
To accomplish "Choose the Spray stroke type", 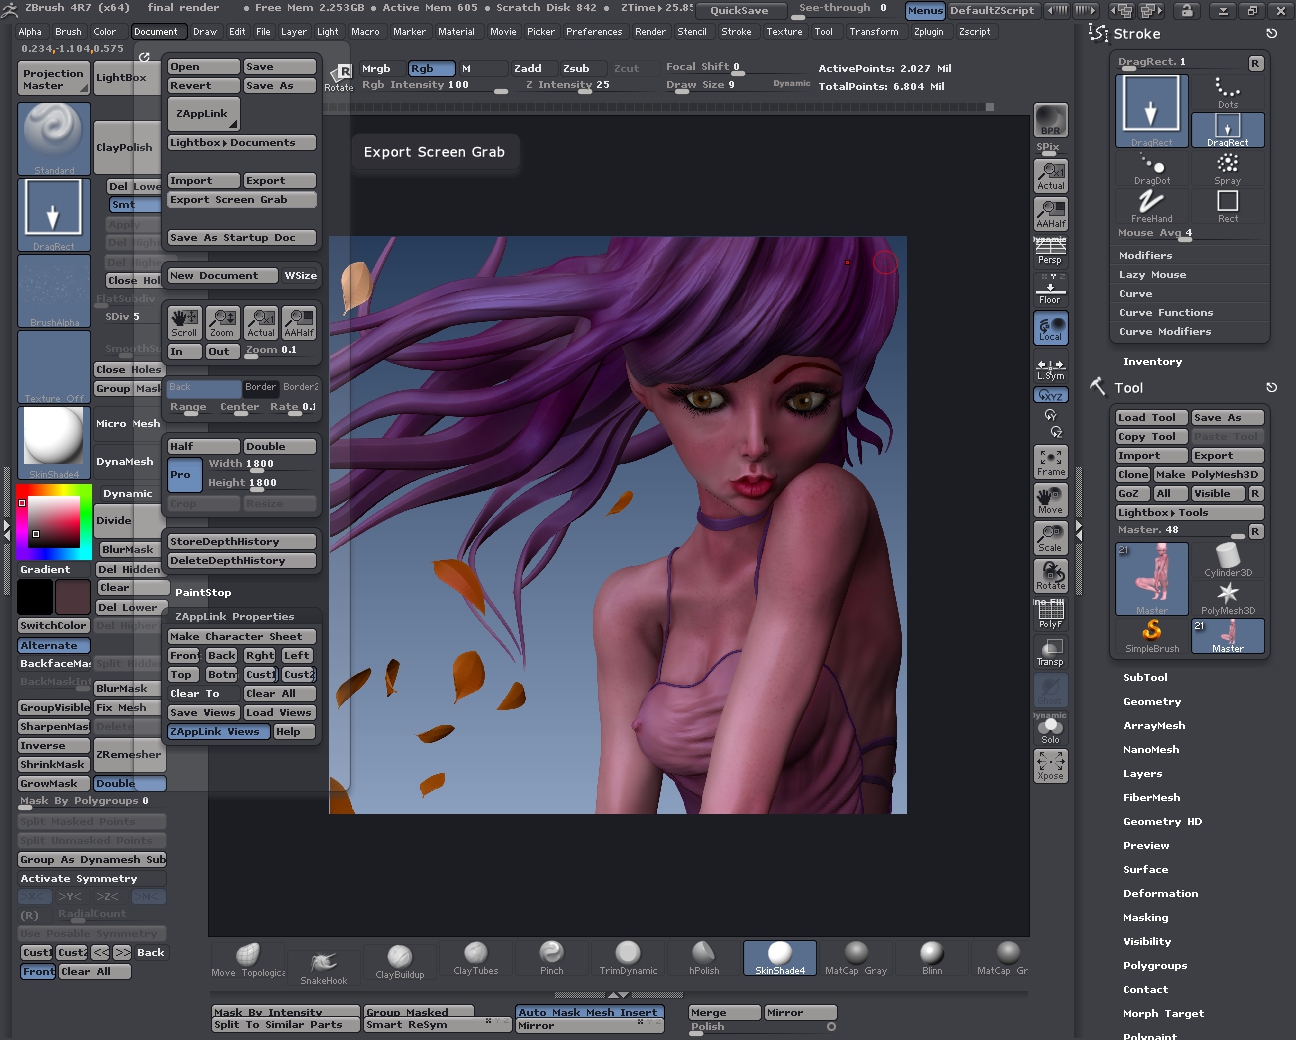I will pyautogui.click(x=1227, y=168).
